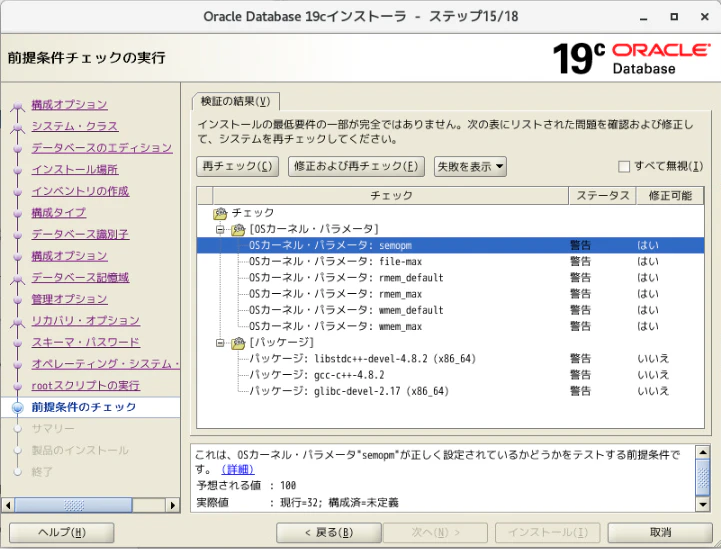Select current step 前提条件のチェック
The image size is (721, 549).
tap(84, 407)
